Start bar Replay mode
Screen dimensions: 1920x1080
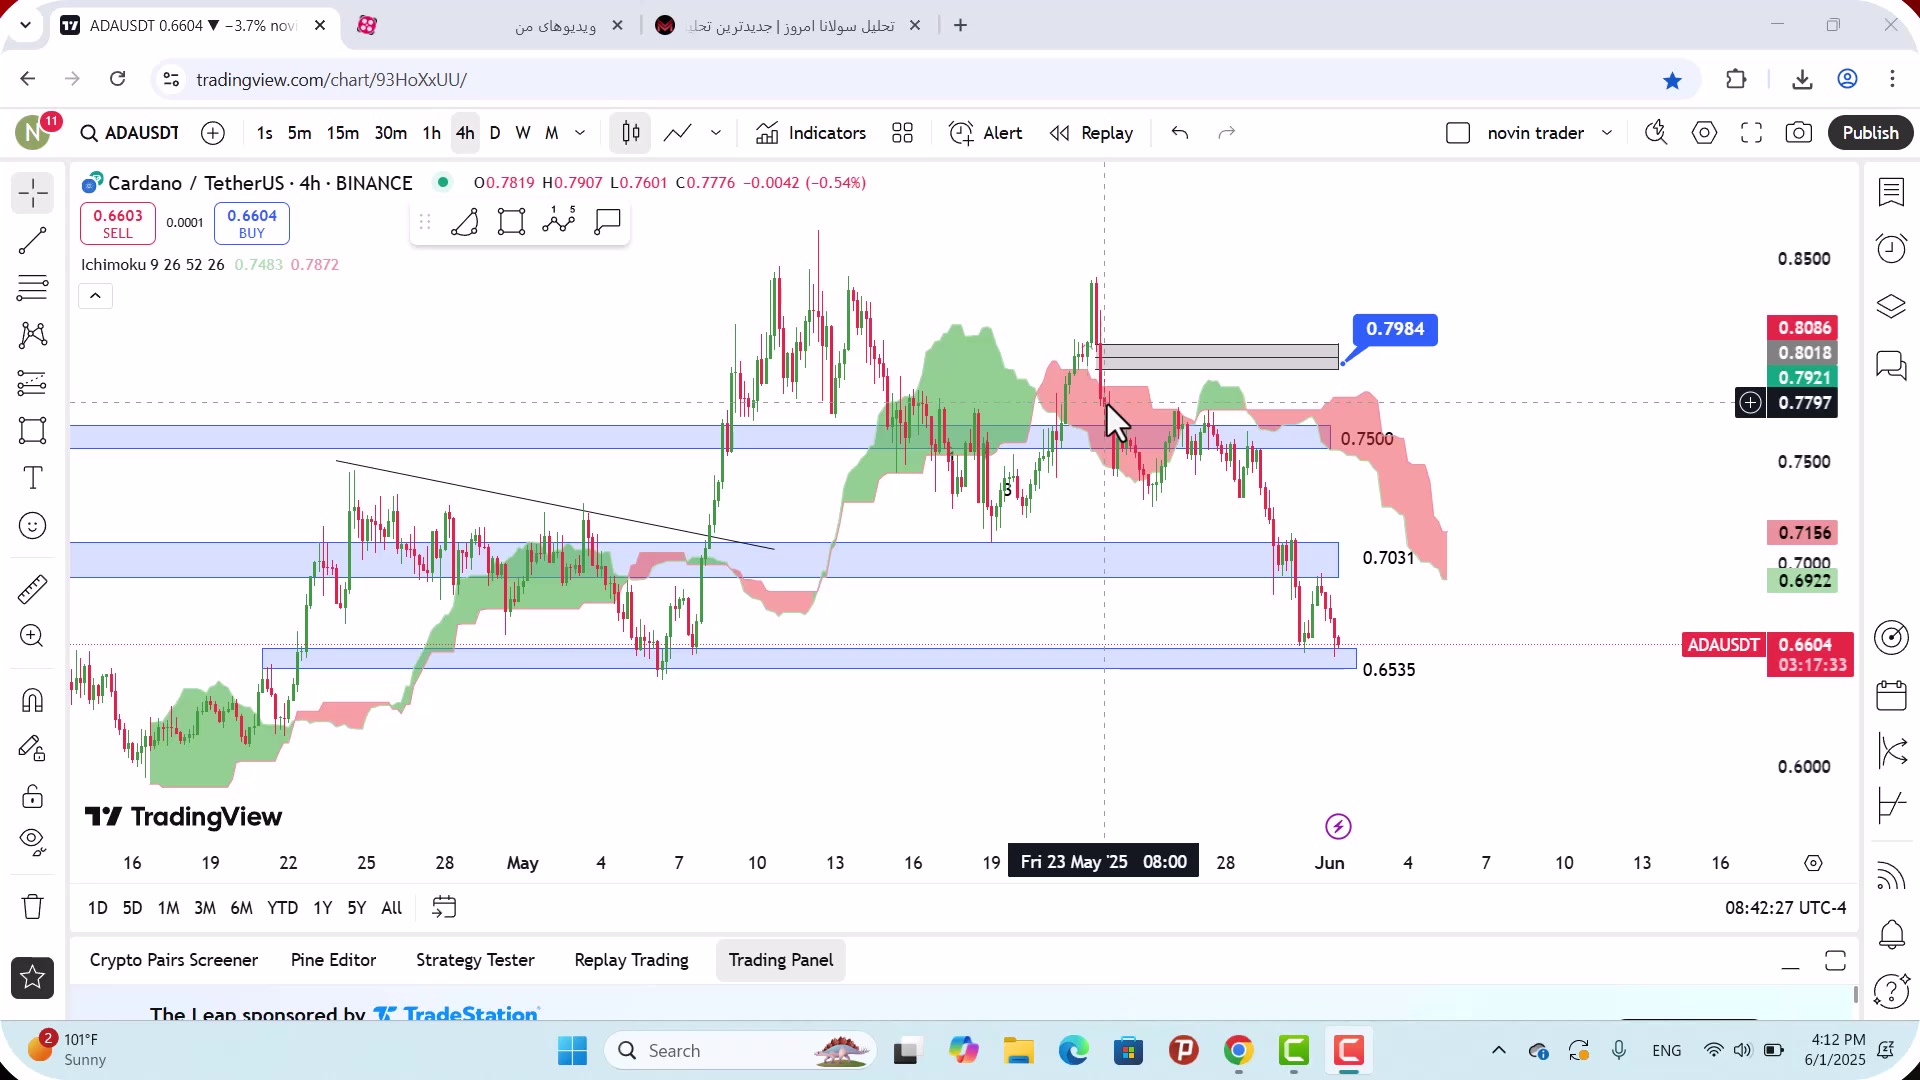point(1091,133)
